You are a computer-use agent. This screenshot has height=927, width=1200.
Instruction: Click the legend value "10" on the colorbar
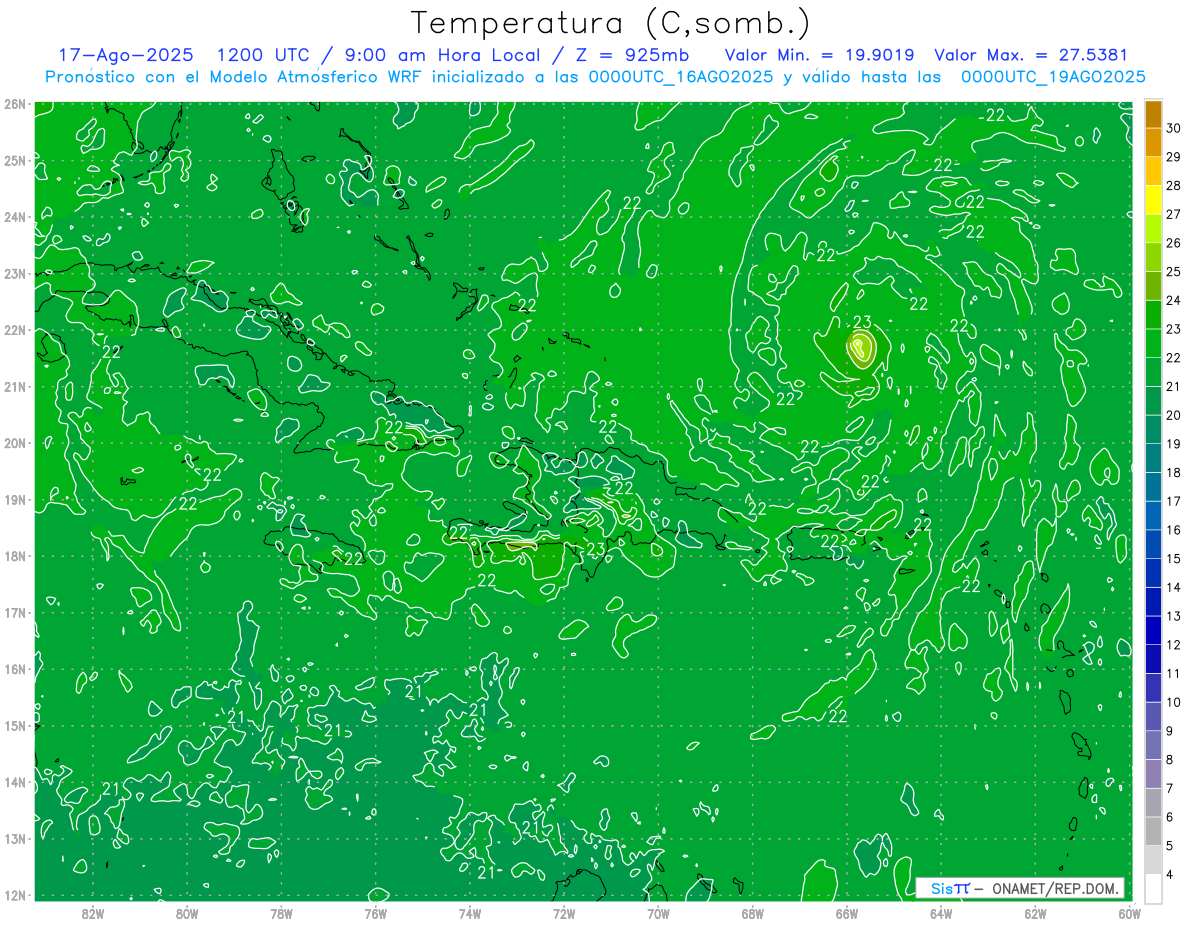[x=1174, y=702]
